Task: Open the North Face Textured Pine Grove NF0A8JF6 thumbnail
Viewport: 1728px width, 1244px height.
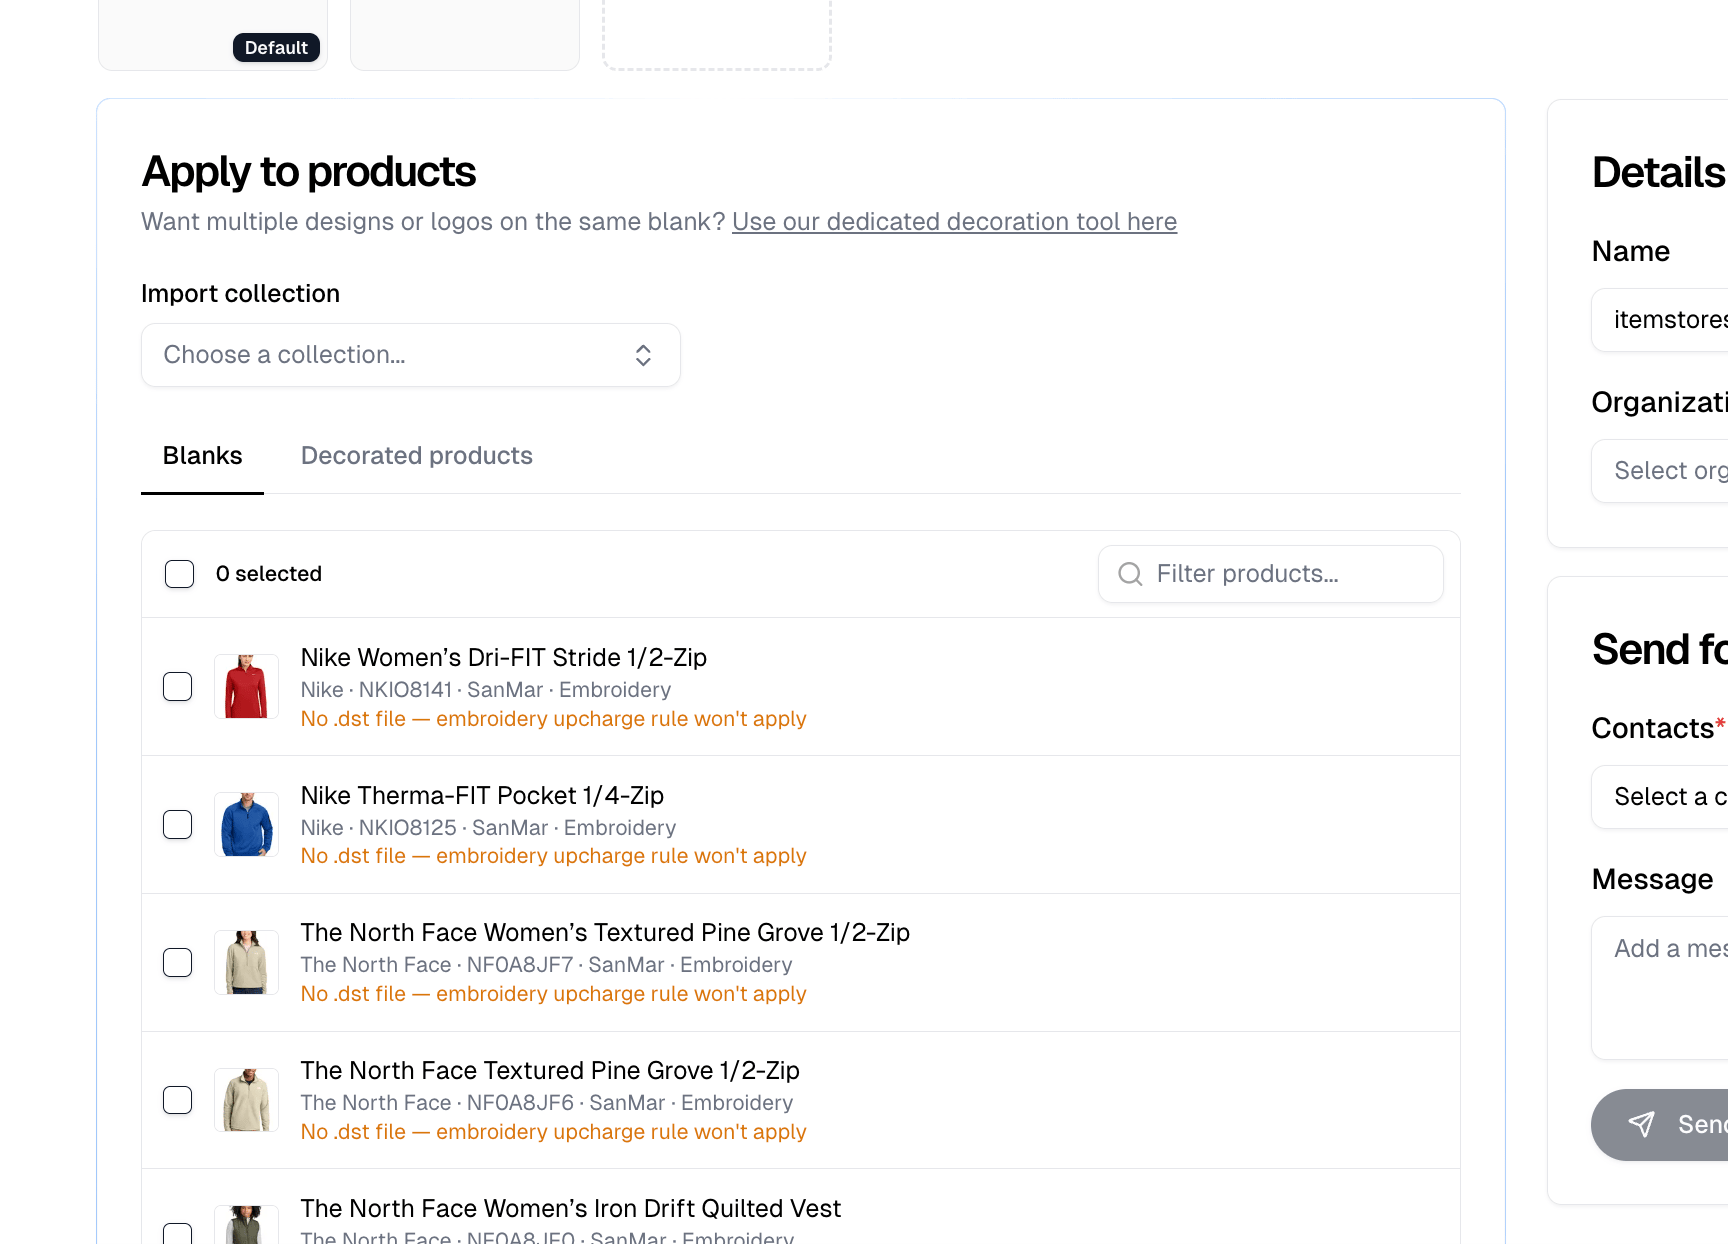Action: tap(246, 1100)
